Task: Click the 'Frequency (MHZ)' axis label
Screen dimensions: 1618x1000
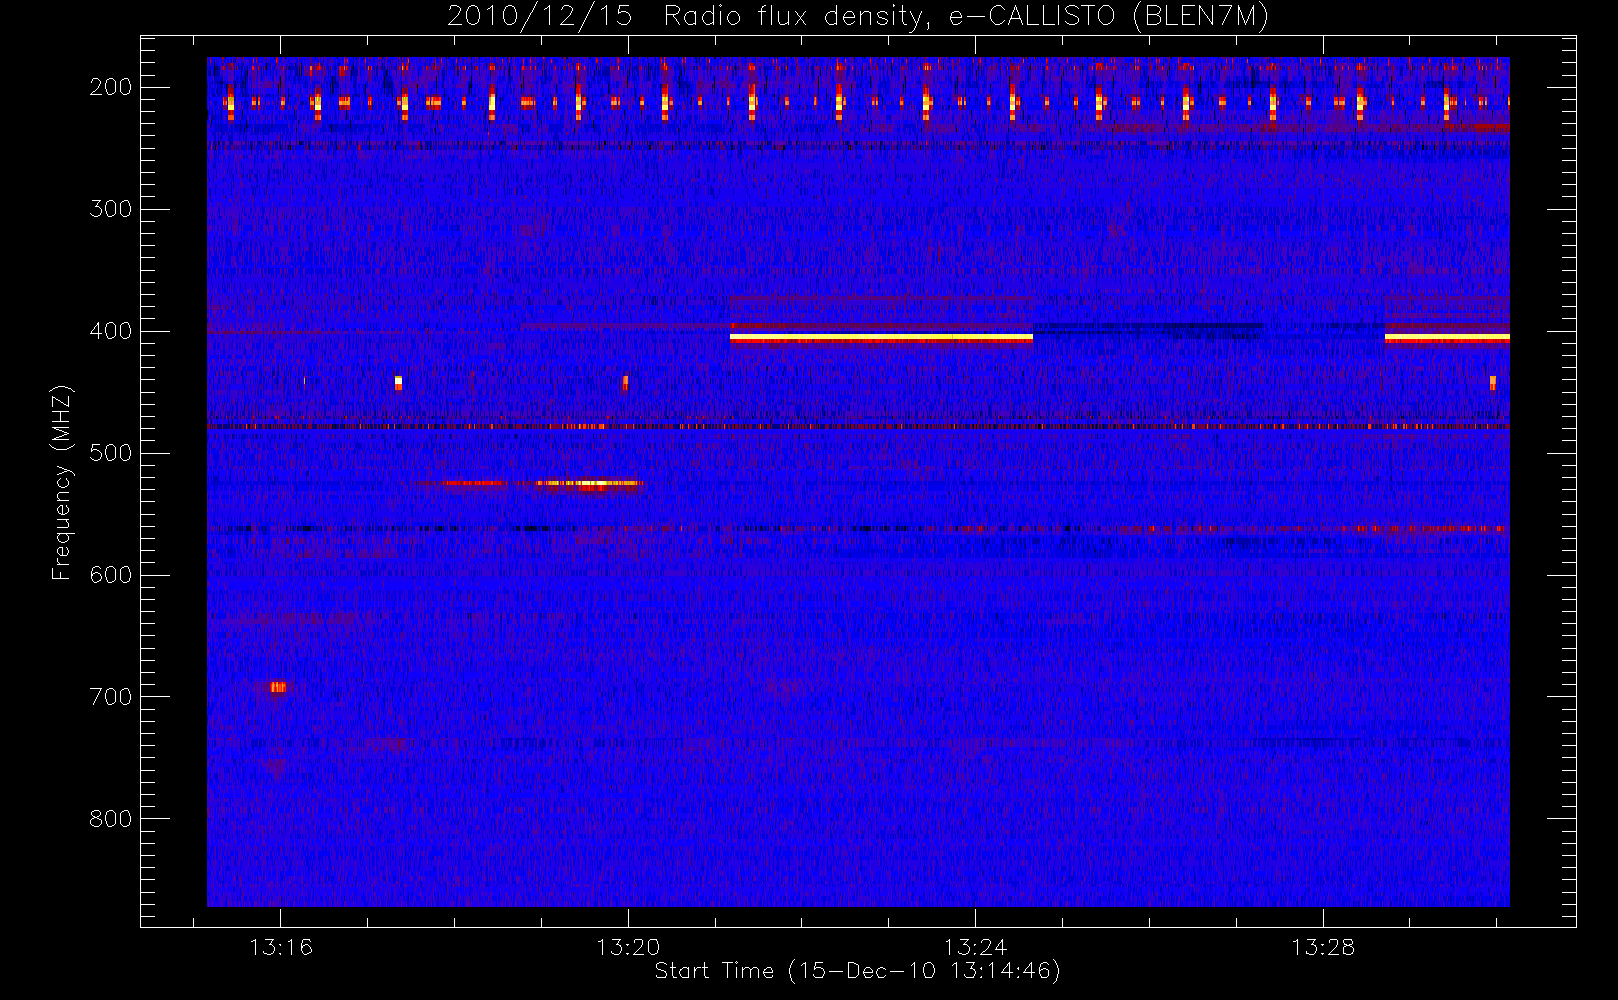Action: pos(62,482)
